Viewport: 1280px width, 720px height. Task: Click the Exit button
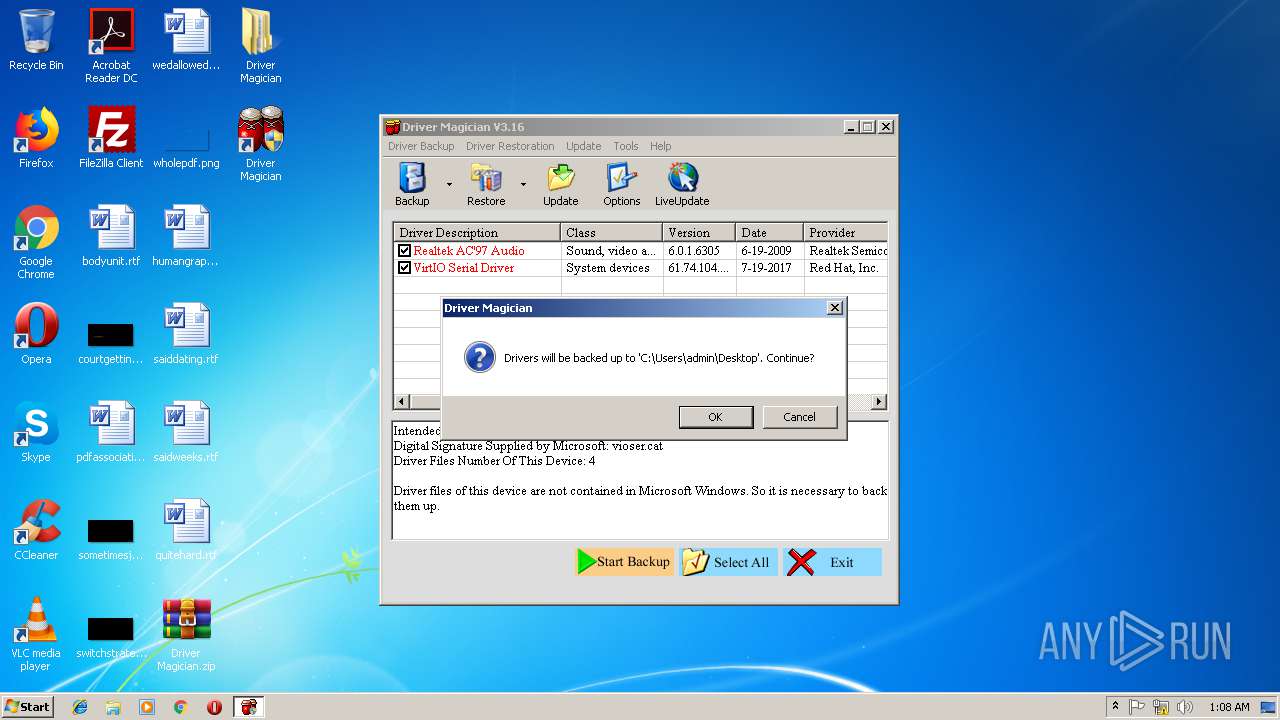(x=832, y=562)
